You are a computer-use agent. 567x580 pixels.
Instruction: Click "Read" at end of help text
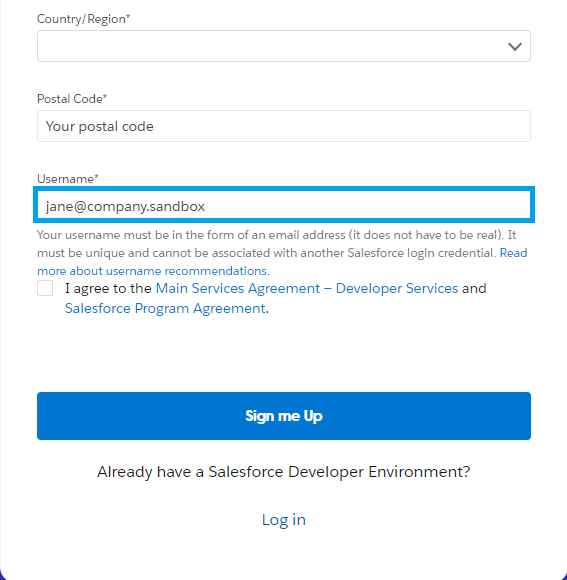point(513,253)
